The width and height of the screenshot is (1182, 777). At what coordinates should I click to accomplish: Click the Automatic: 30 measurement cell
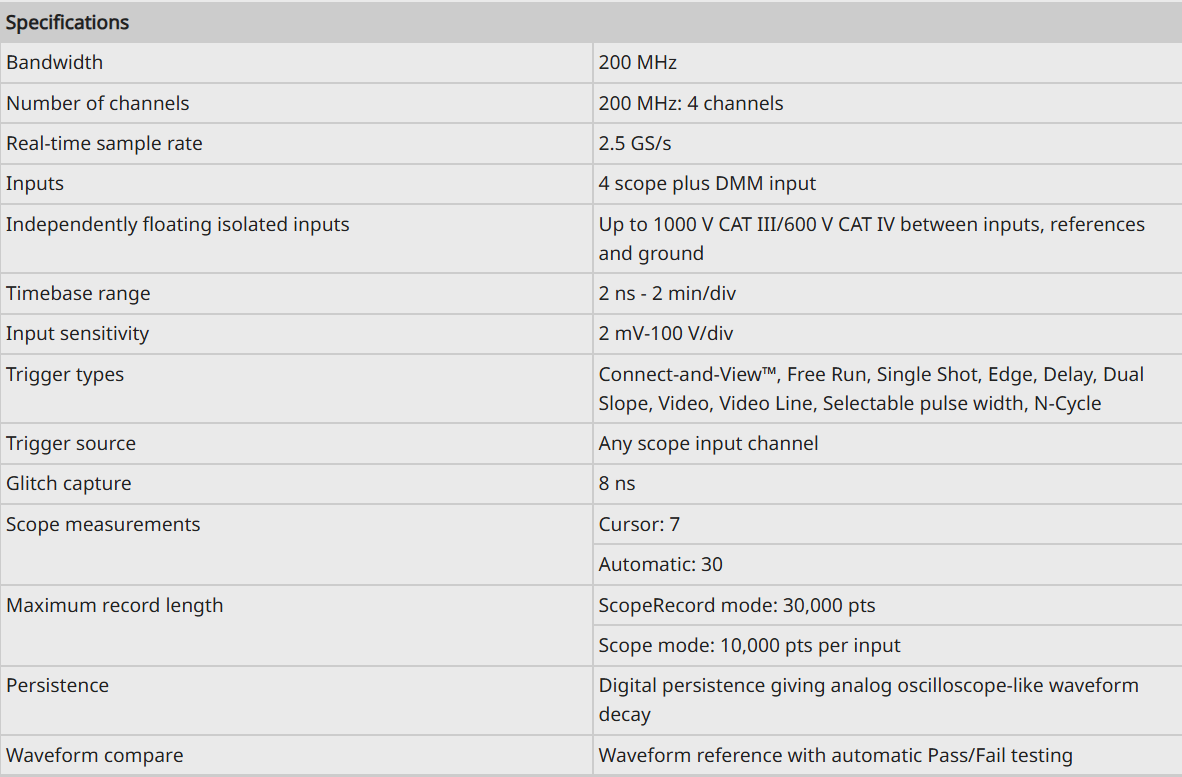pyautogui.click(x=887, y=564)
